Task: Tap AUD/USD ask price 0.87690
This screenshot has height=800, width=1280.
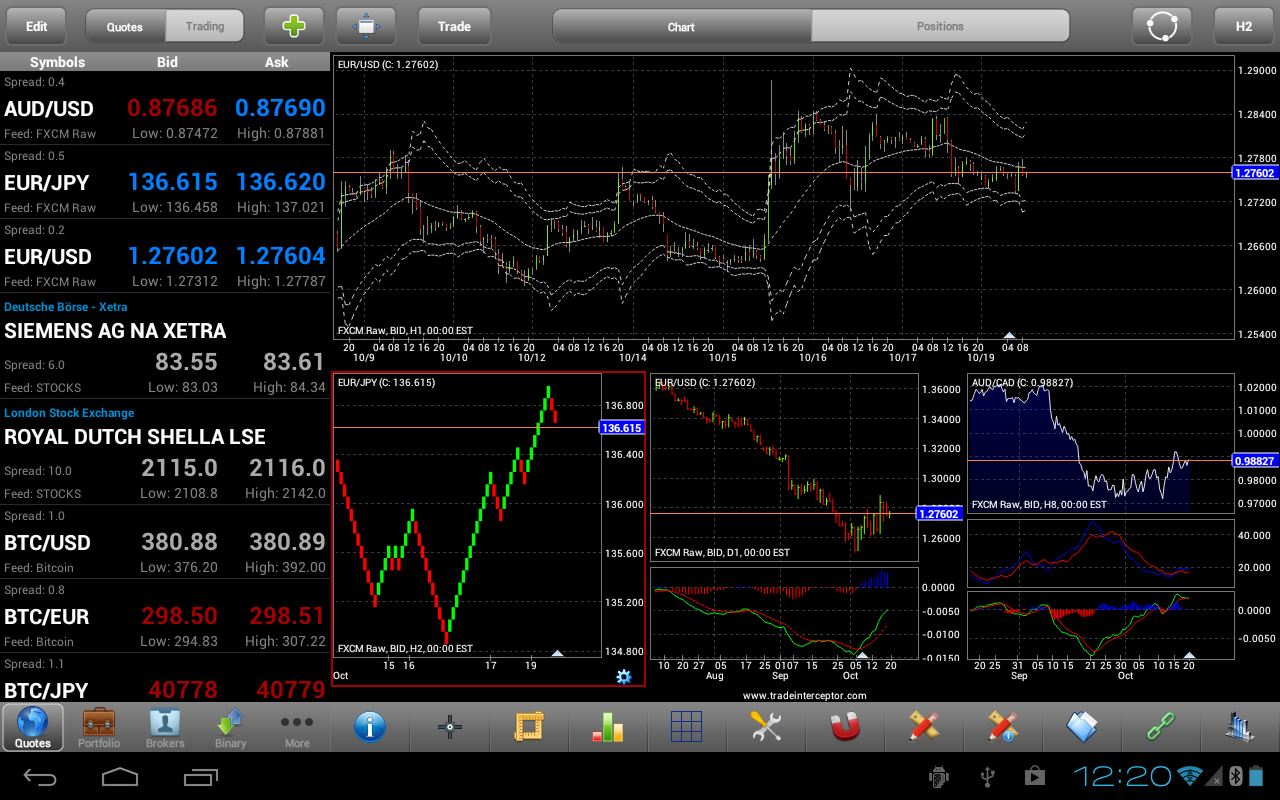Action: coord(281,108)
